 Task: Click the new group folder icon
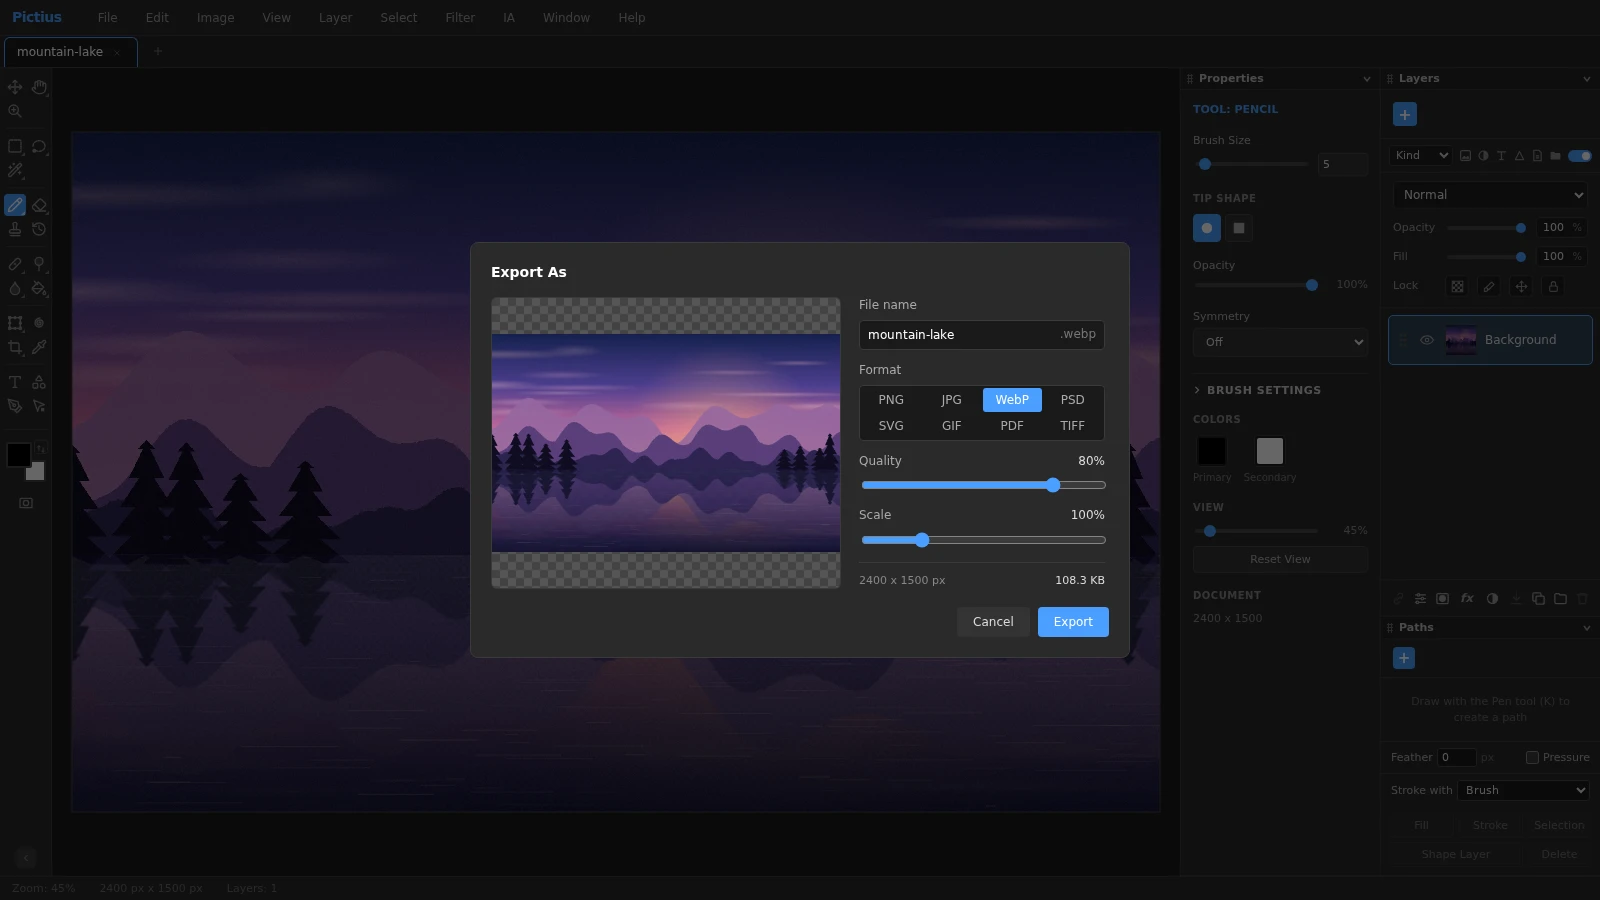1560,599
